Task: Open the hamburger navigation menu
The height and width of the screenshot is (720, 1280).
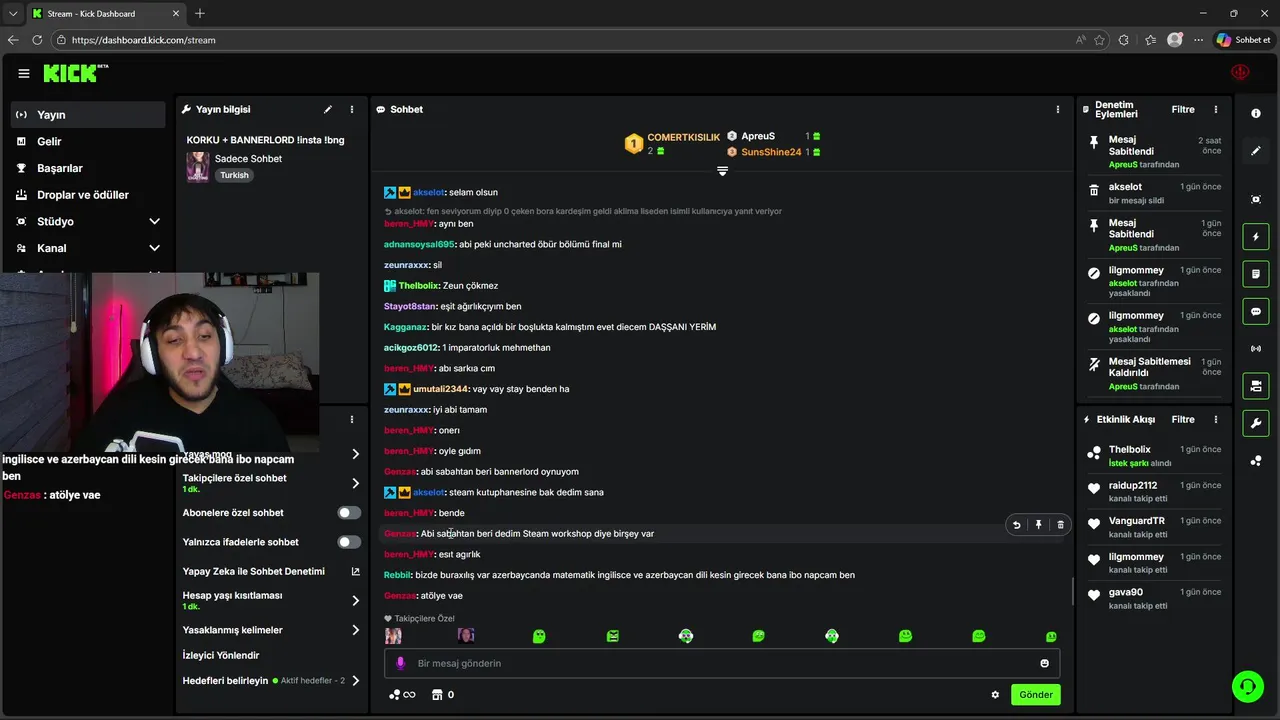Action: (24, 73)
